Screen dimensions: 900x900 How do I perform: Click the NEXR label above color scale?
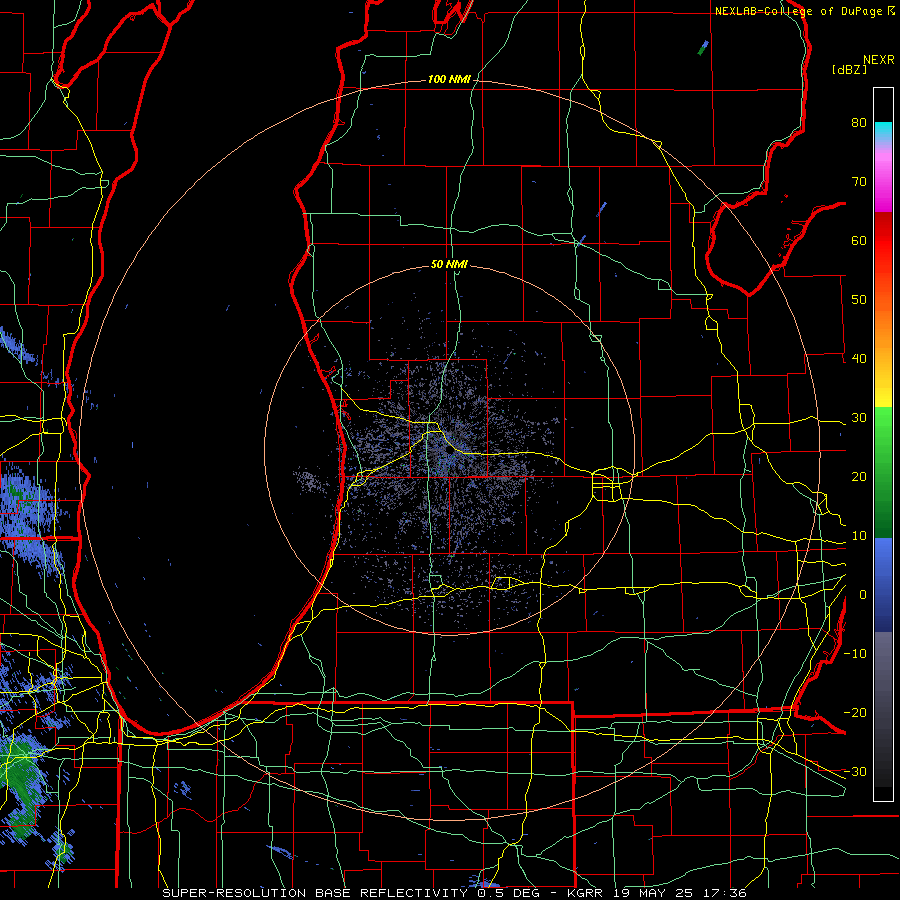click(x=878, y=60)
